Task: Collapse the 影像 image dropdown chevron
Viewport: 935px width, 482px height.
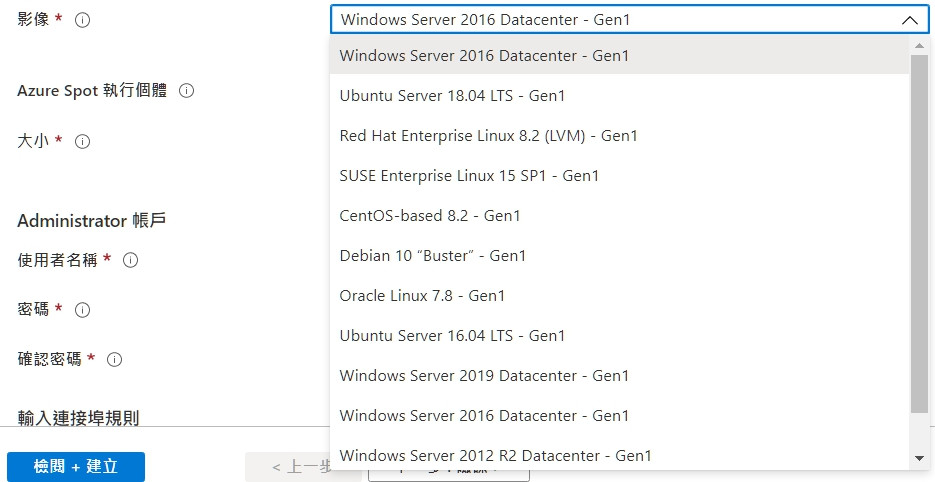Action: (x=909, y=20)
